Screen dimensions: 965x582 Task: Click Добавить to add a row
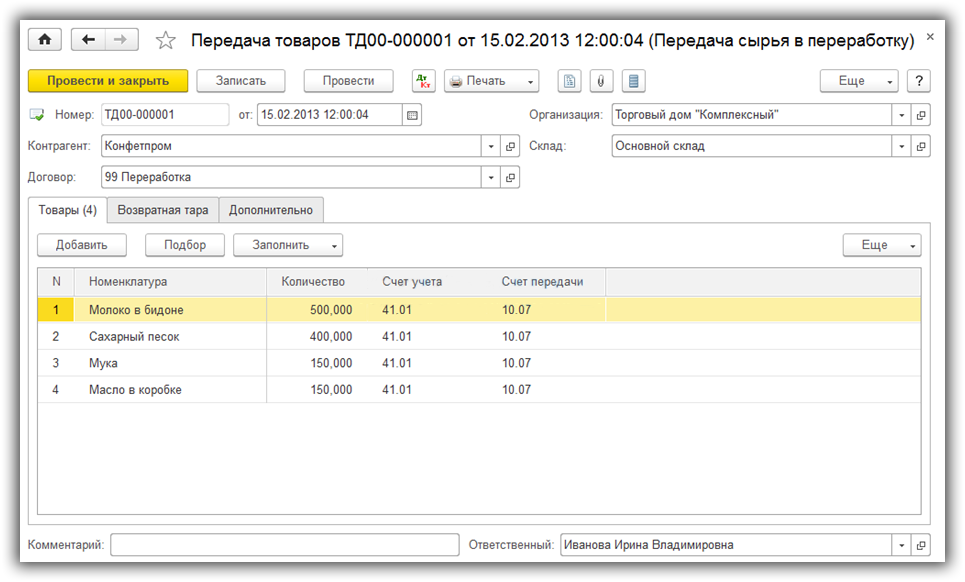(81, 245)
